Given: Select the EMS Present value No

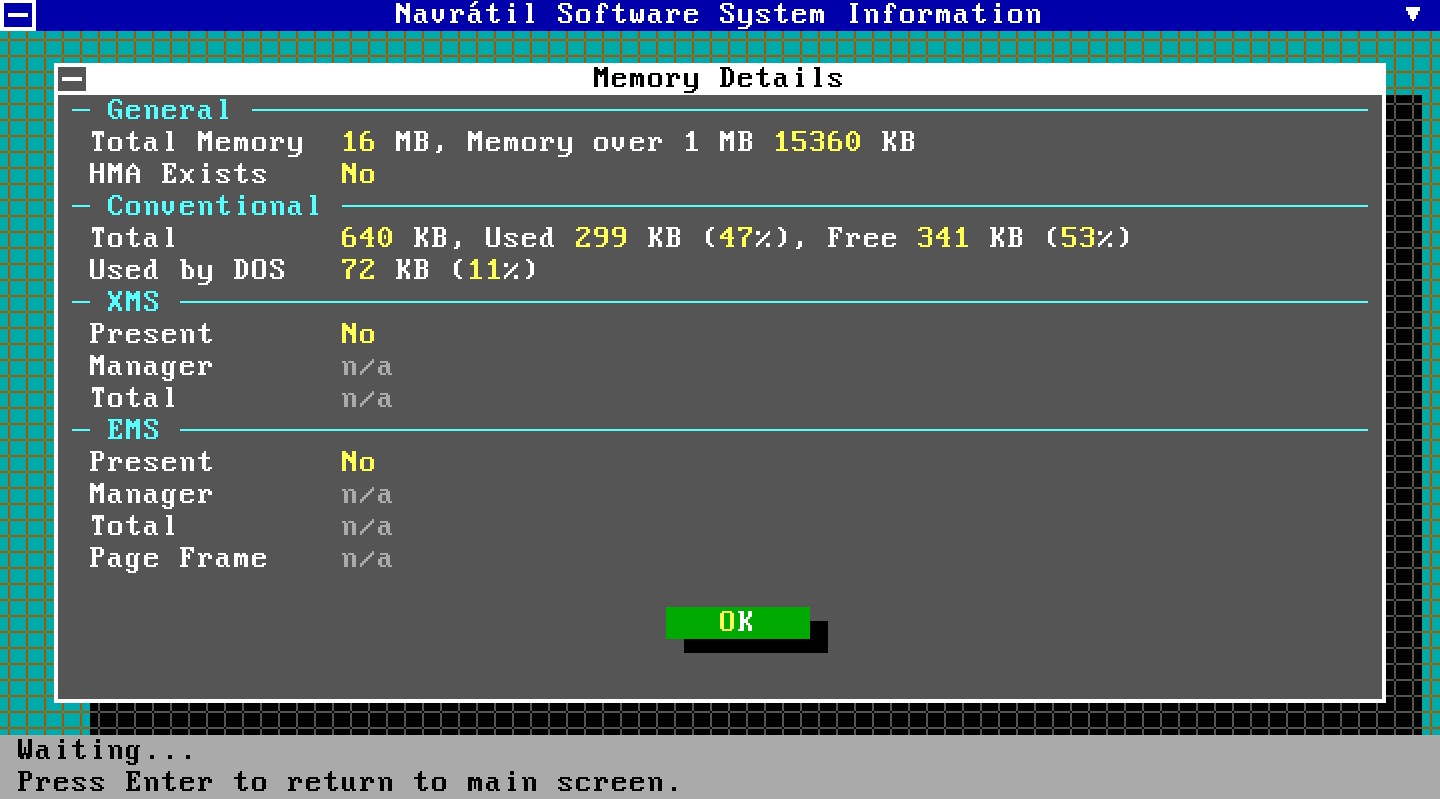Looking at the screenshot, I should (358, 462).
